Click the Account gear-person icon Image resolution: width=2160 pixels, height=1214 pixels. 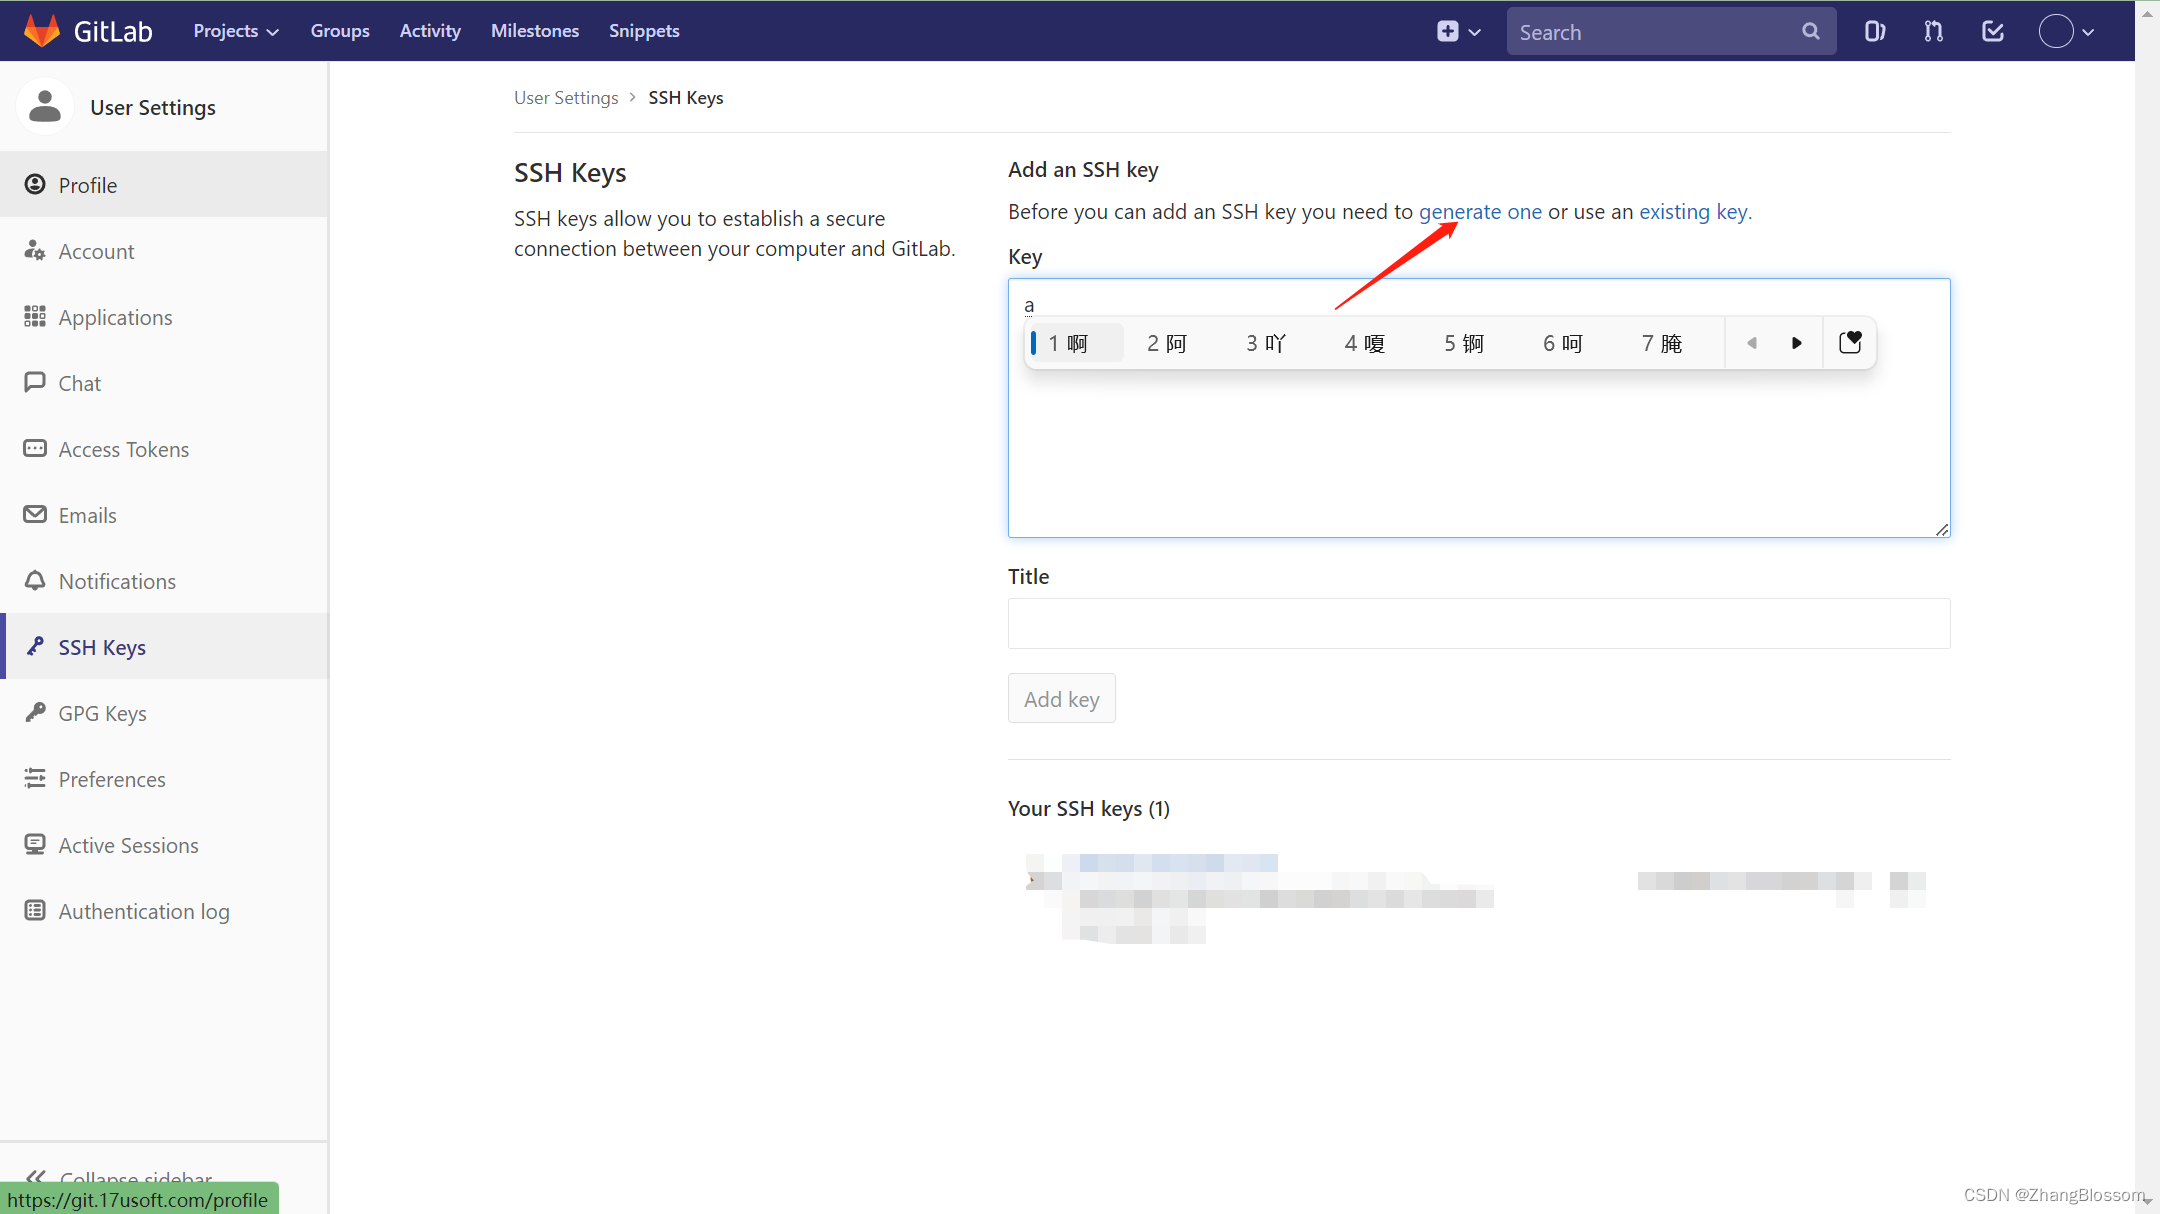[x=35, y=250]
